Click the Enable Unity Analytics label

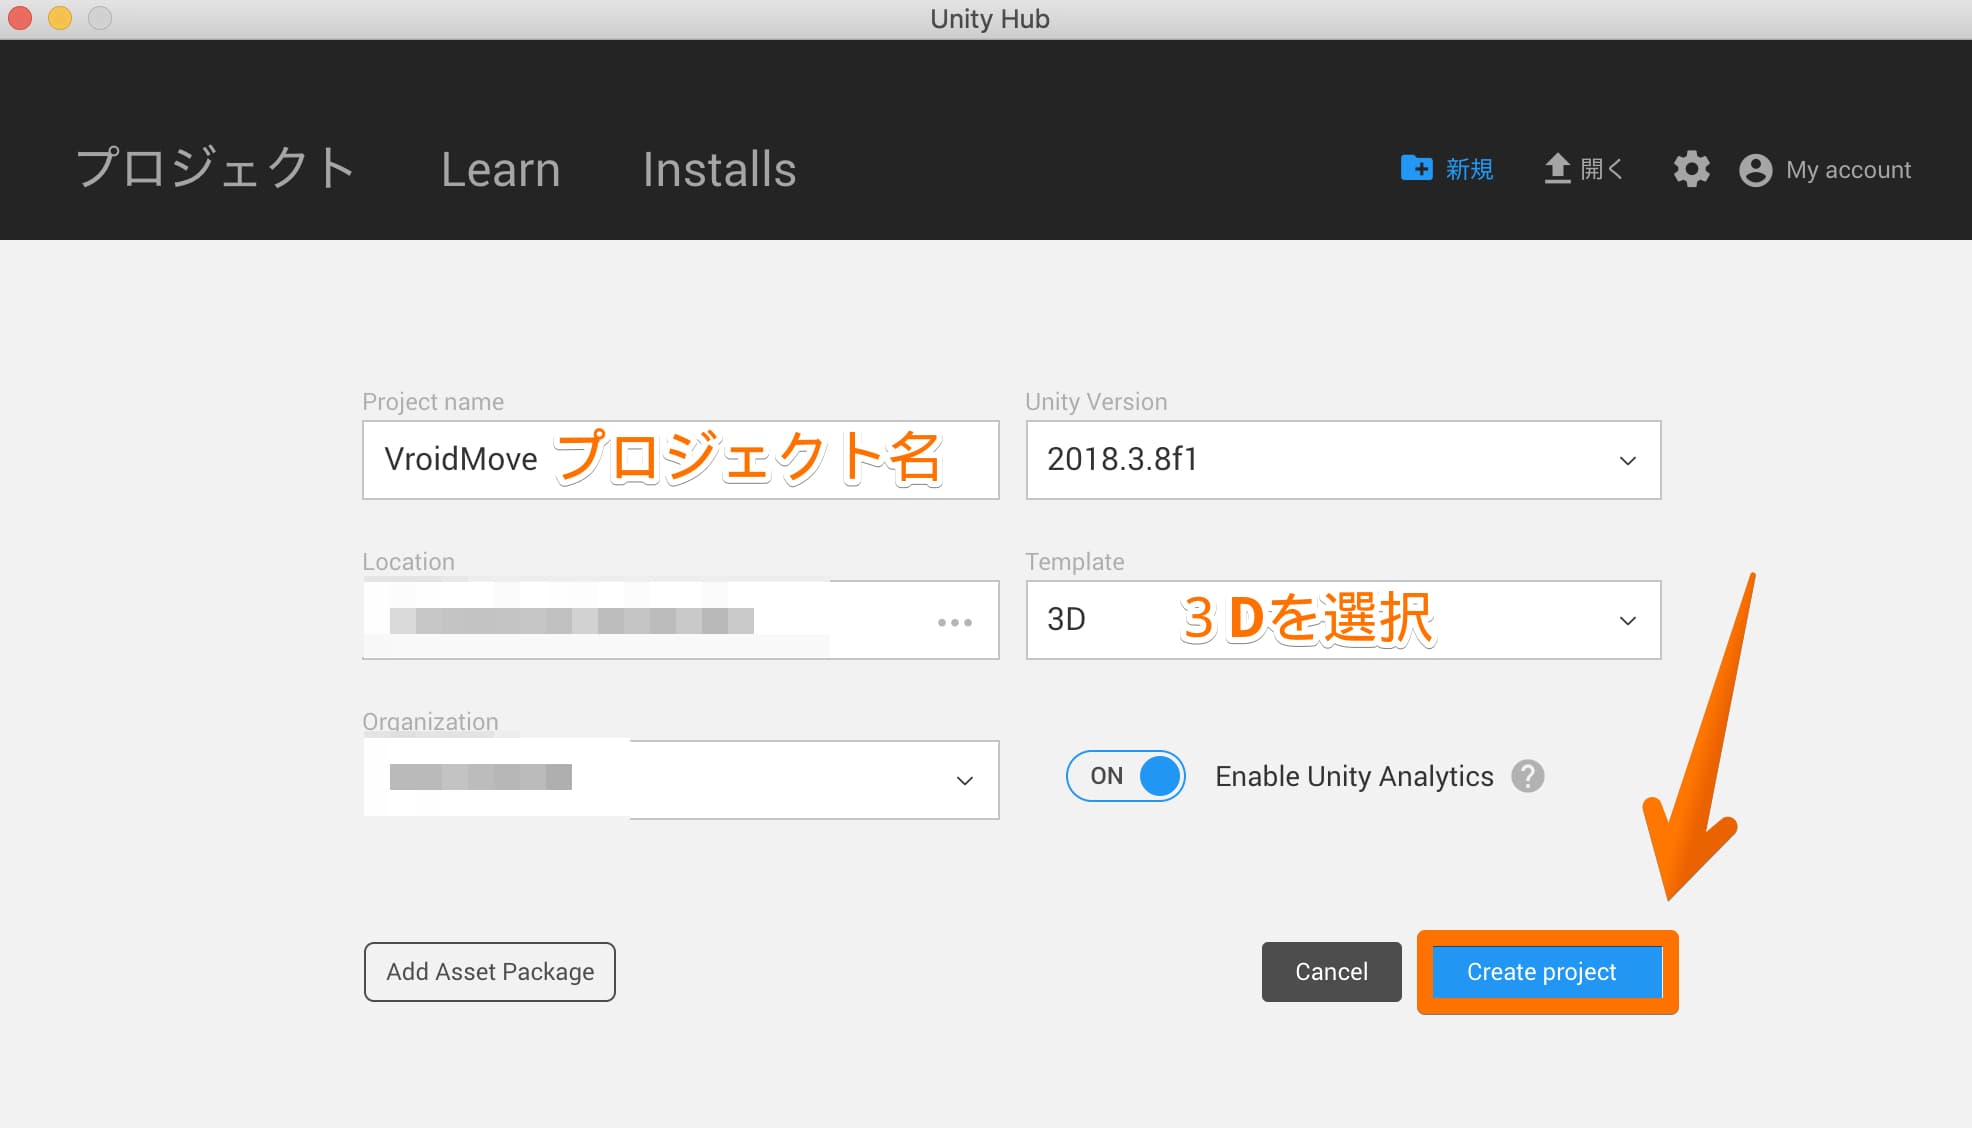(1354, 776)
